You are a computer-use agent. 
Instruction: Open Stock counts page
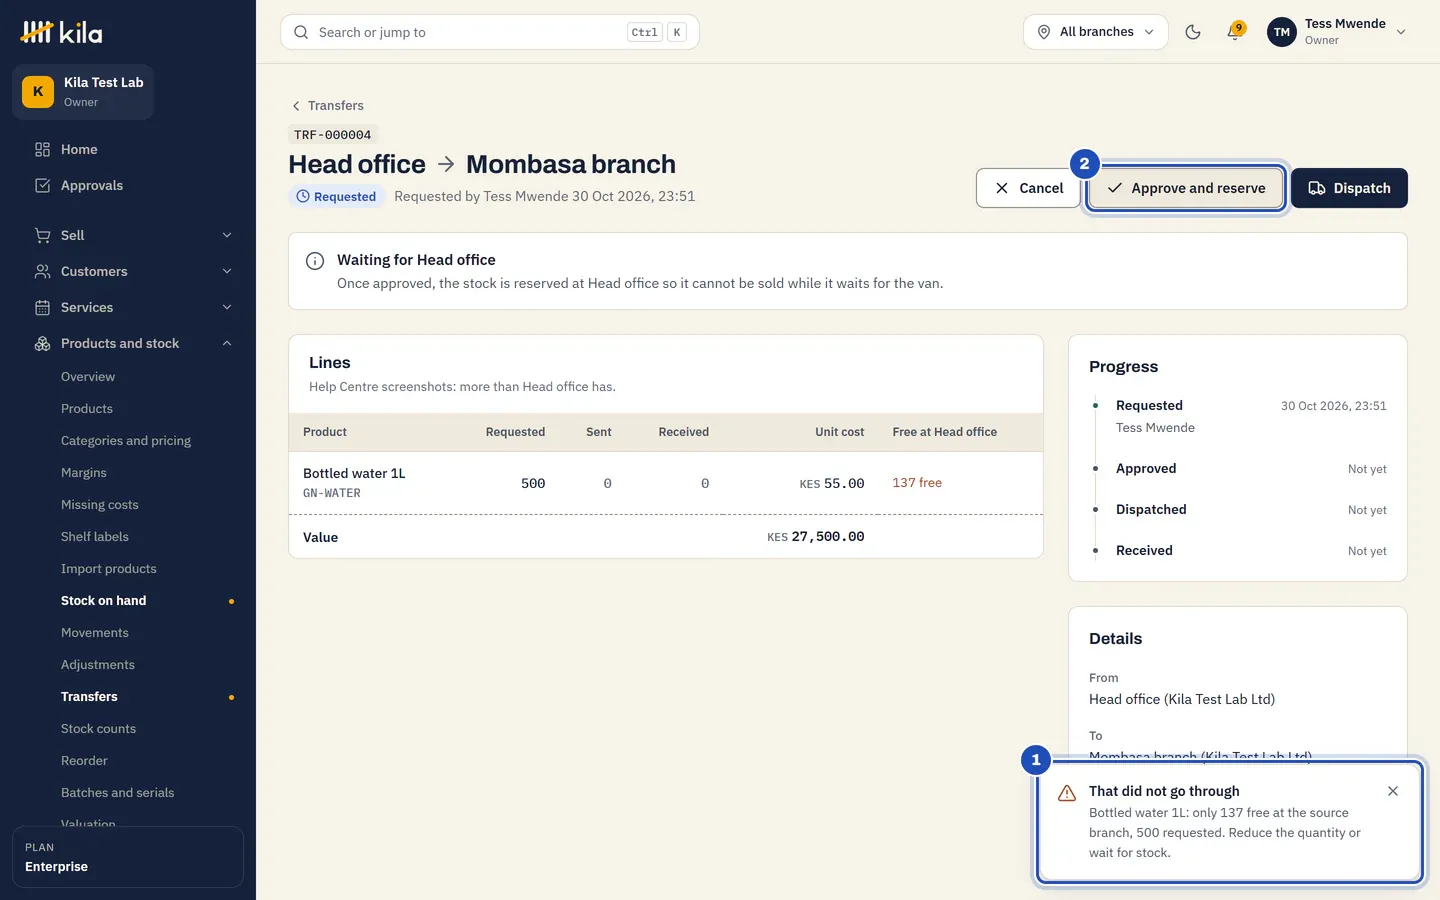pos(98,729)
